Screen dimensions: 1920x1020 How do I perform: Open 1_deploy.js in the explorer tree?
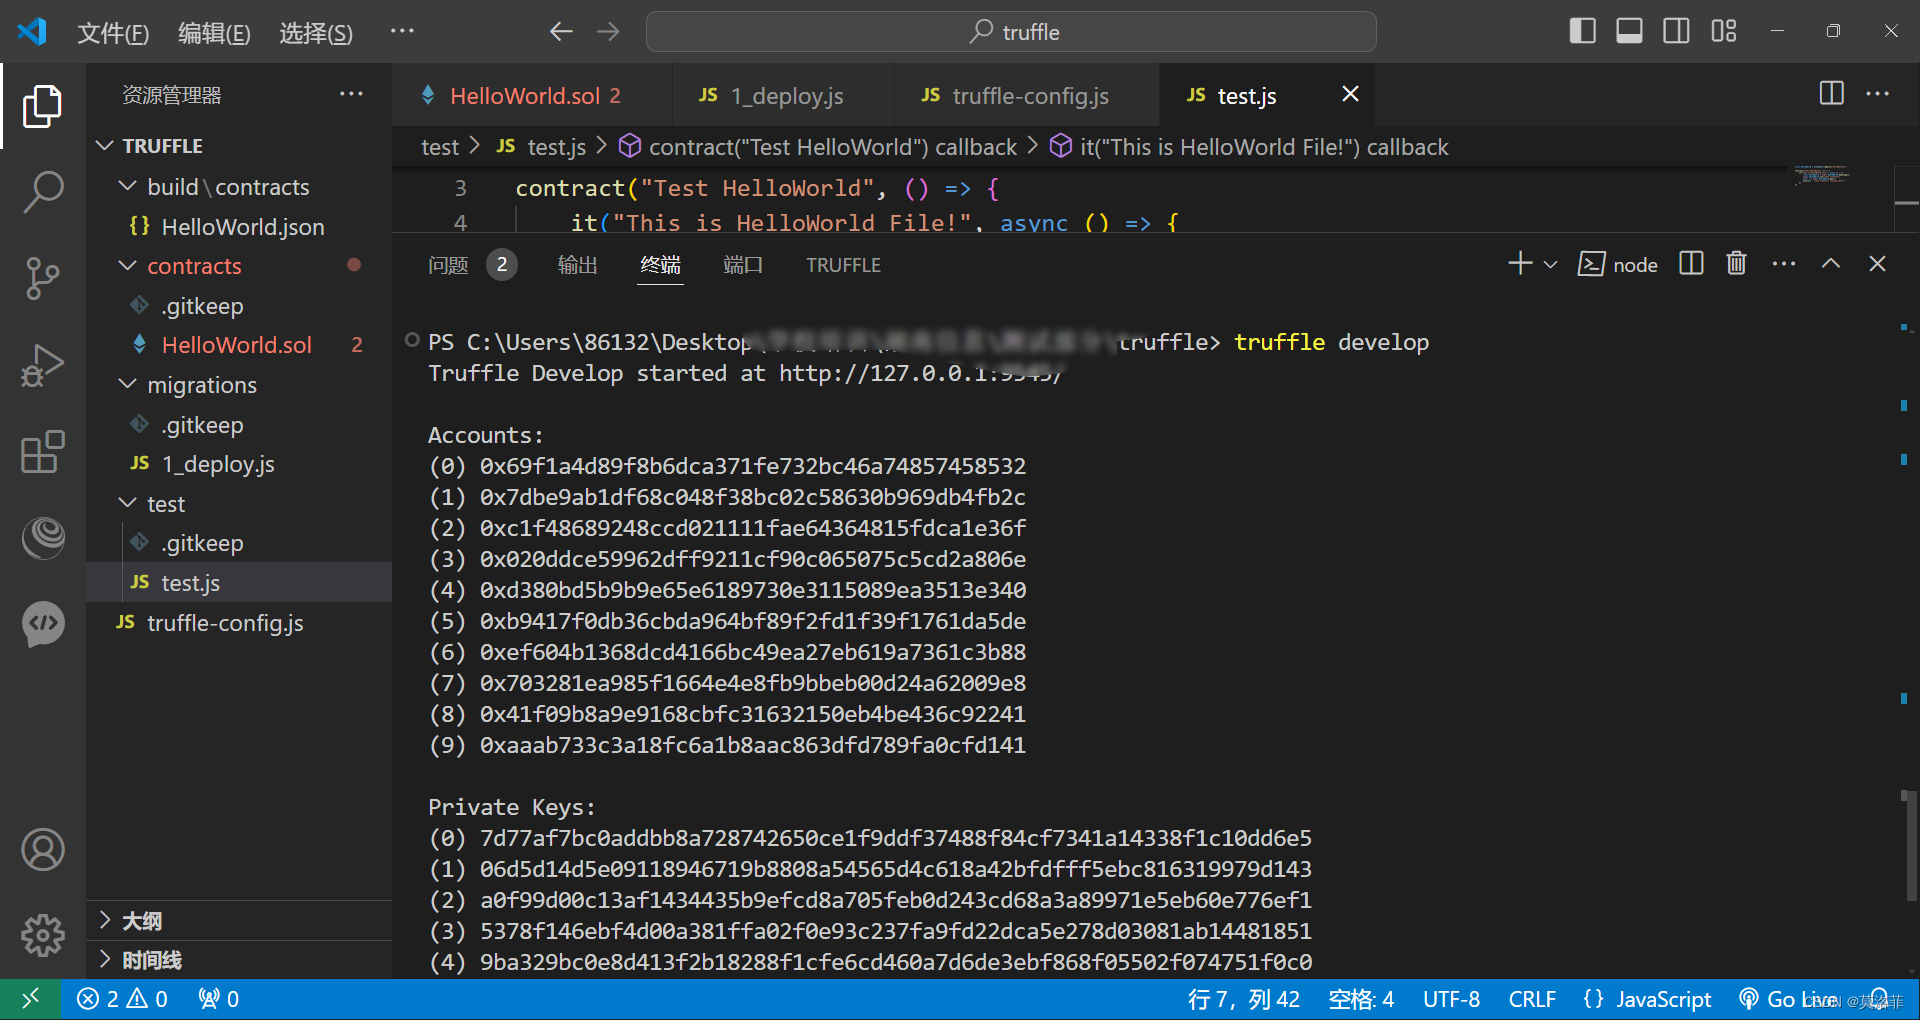tap(240, 464)
